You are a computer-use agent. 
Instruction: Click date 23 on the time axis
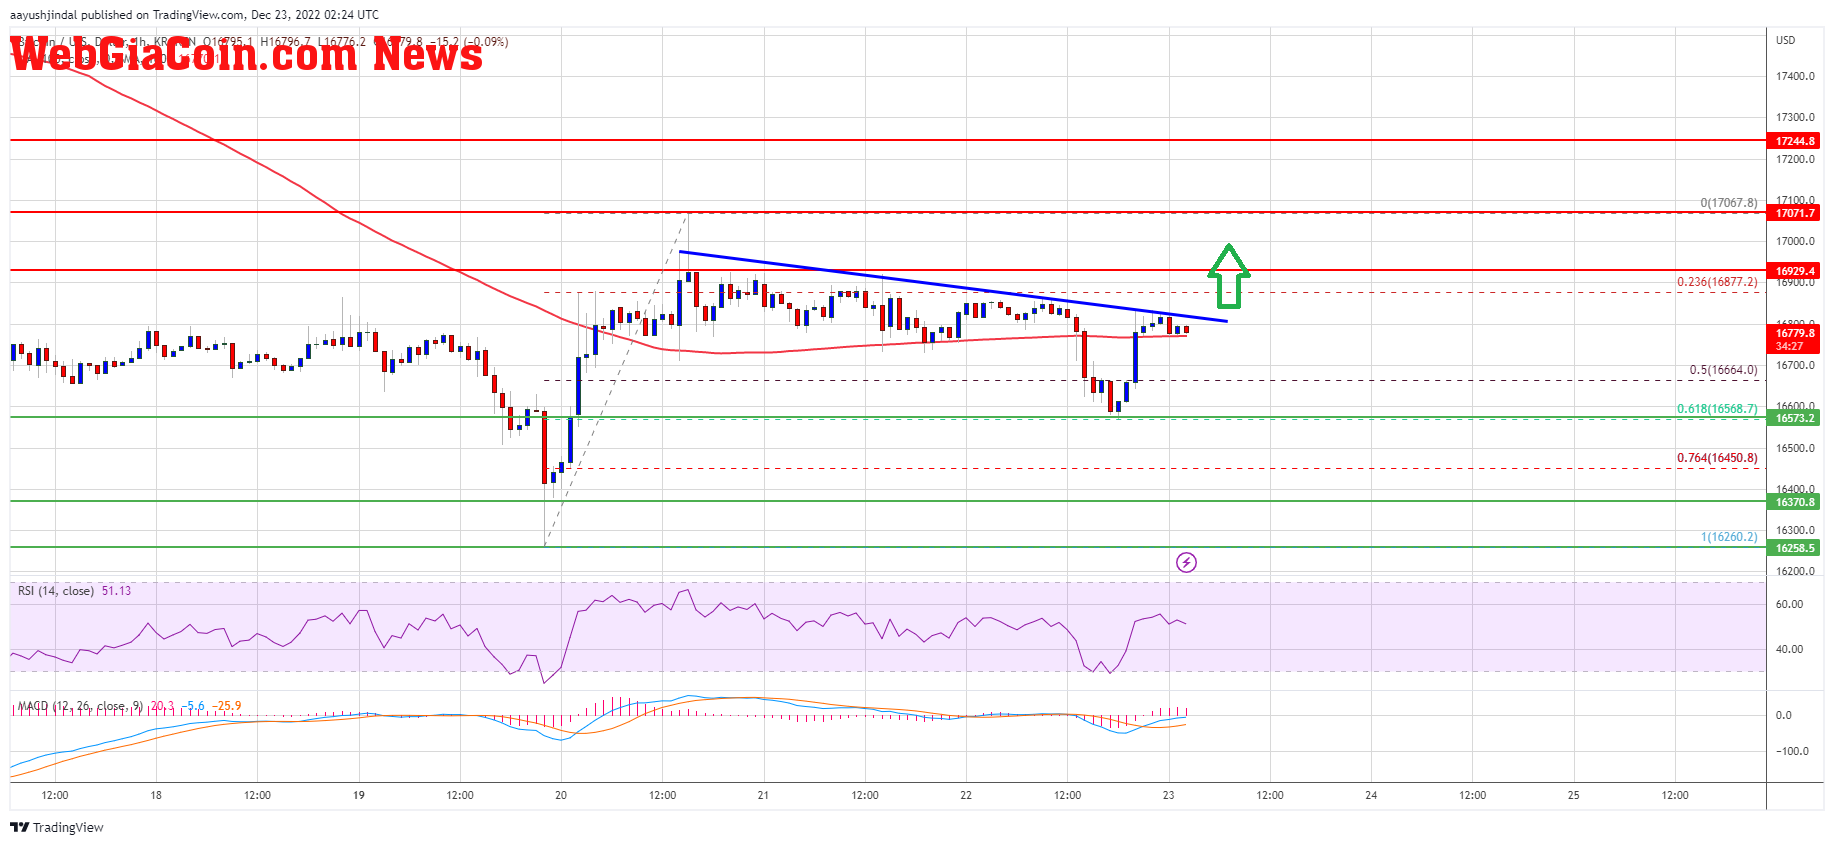[x=1168, y=795]
